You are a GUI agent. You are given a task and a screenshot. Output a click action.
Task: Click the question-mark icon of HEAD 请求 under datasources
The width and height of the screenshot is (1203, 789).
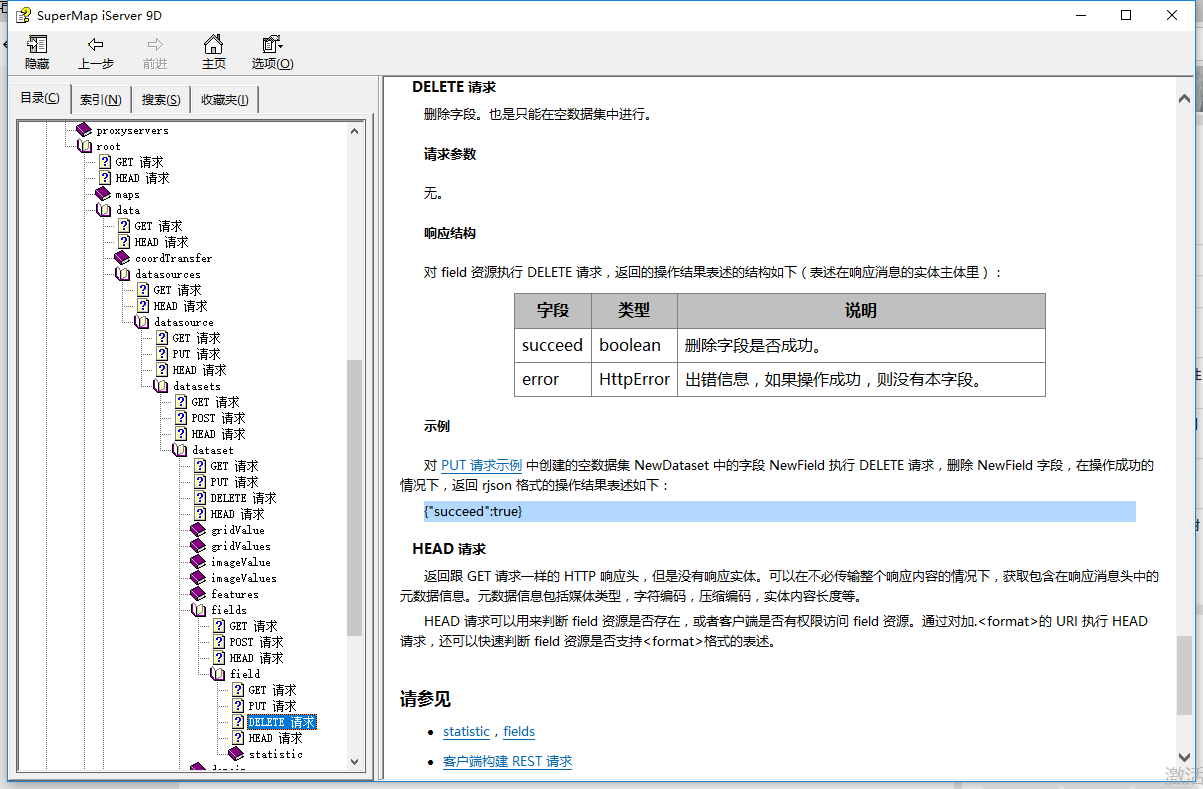pyautogui.click(x=143, y=306)
